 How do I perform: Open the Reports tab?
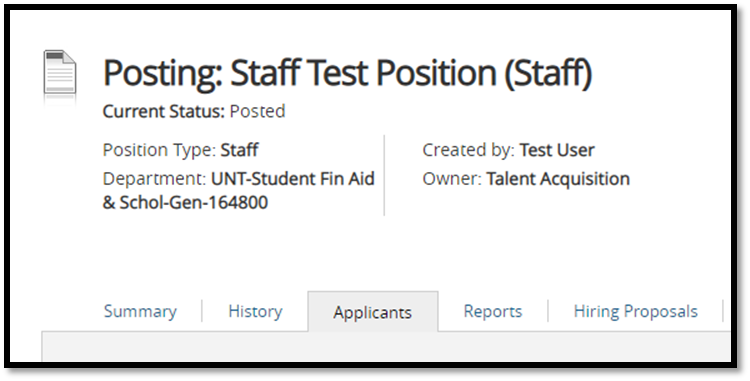[x=493, y=311]
